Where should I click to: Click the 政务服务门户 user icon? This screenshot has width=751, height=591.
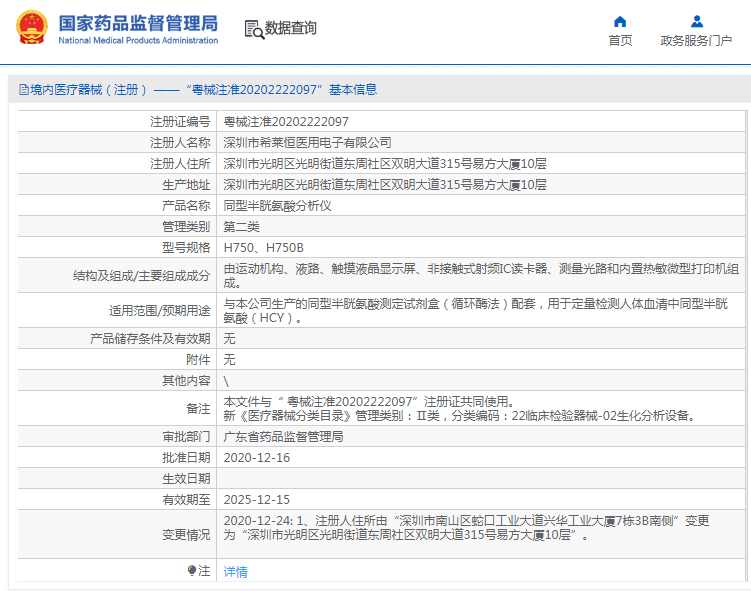[x=696, y=22]
